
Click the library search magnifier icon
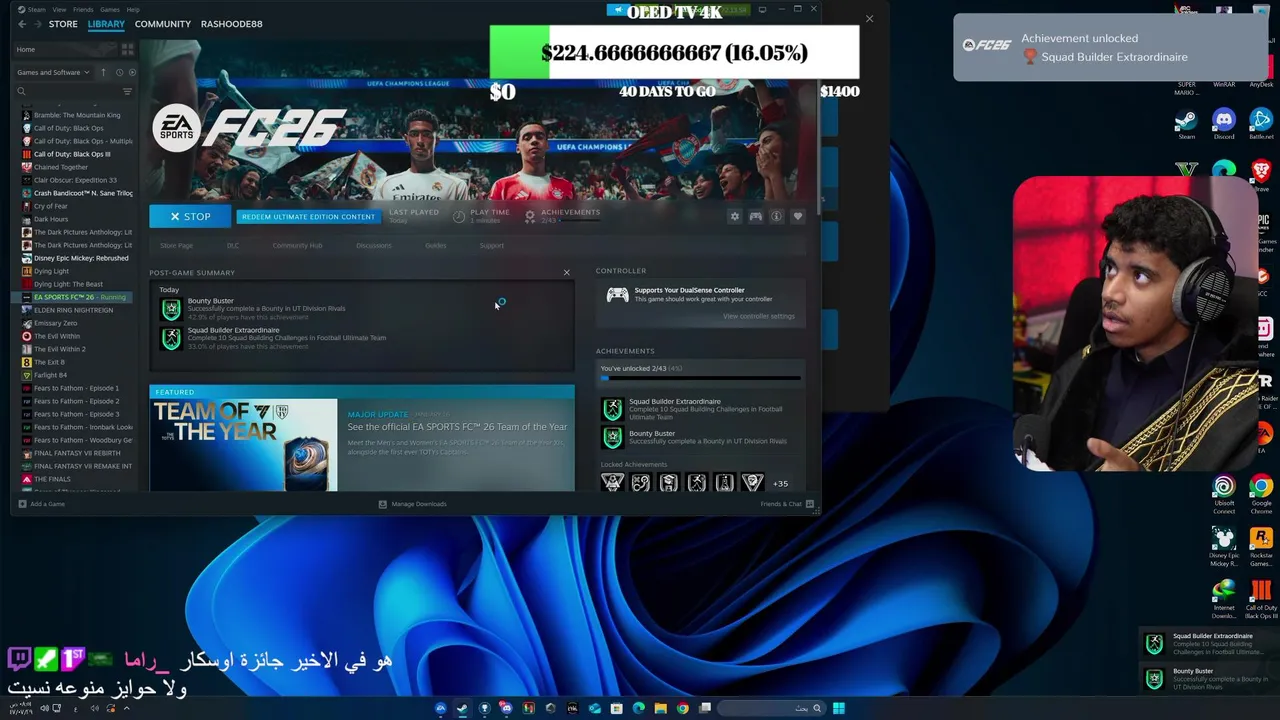click(21, 91)
